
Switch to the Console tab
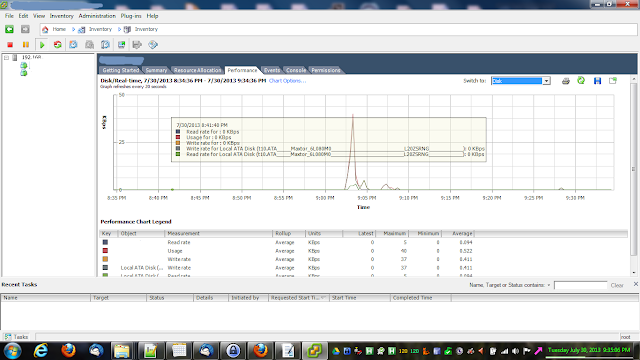click(296, 70)
